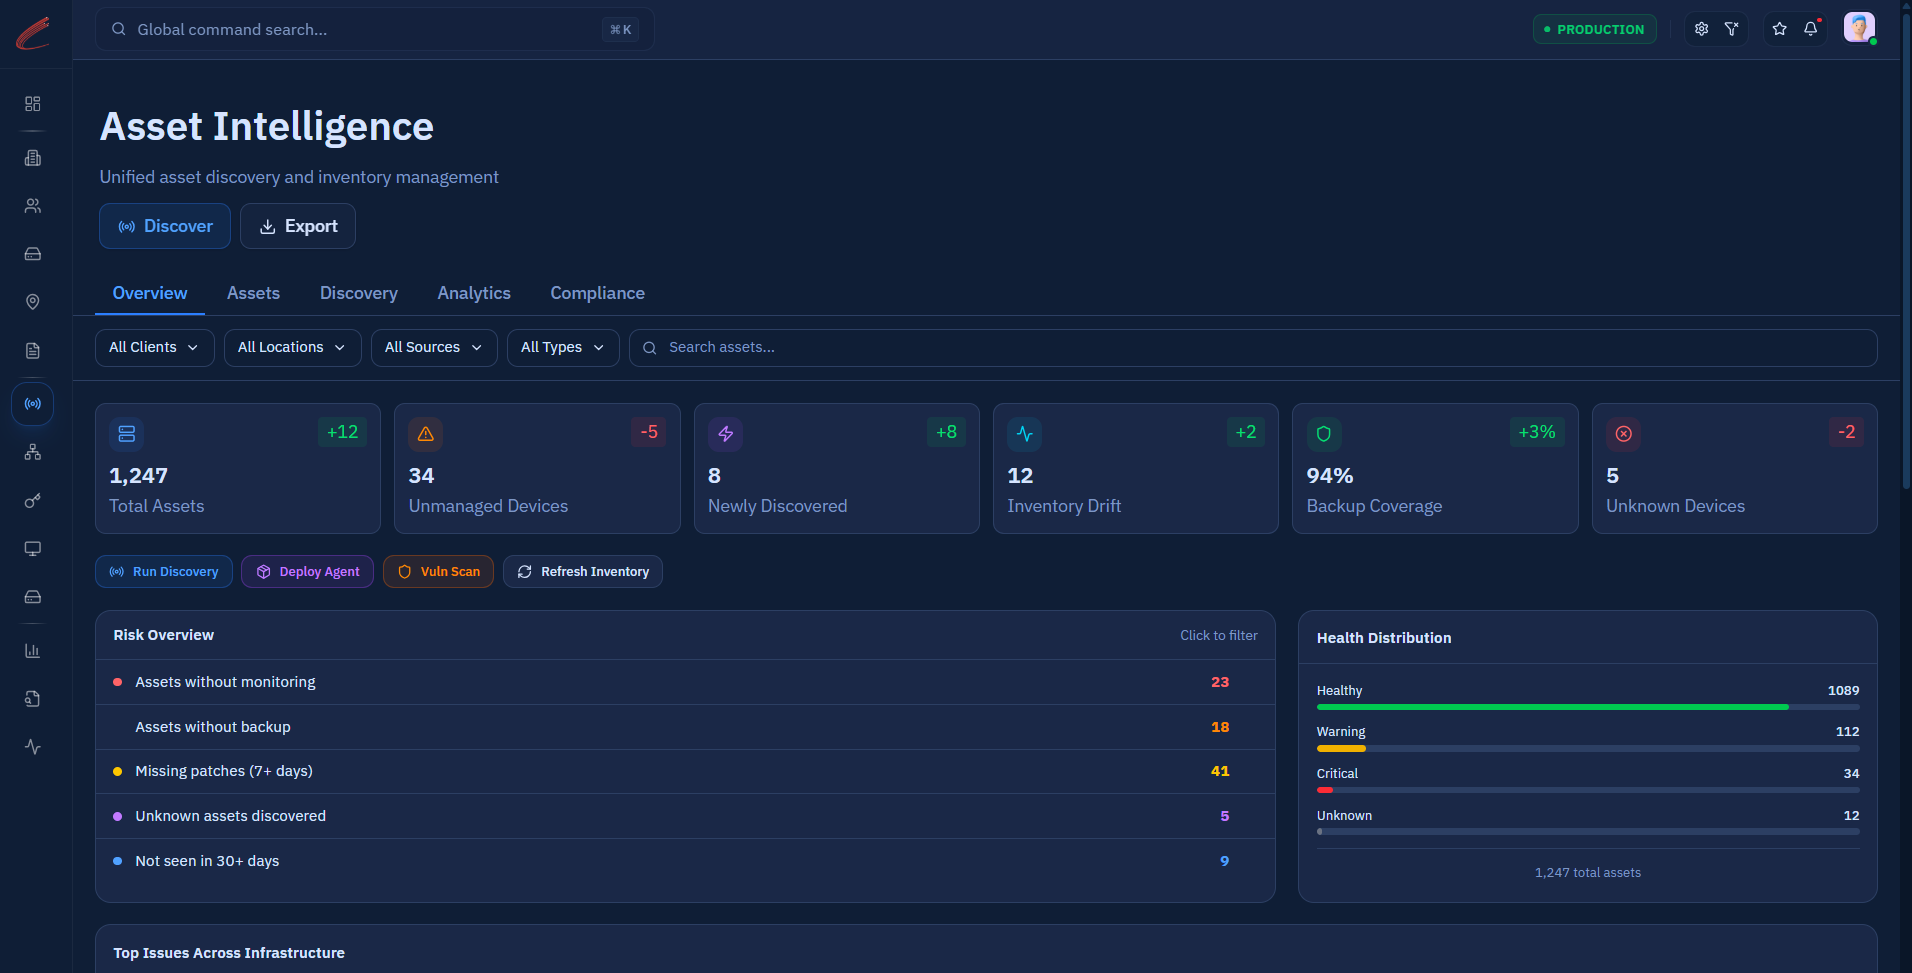
Task: Click the +3% Backup Coverage change badge
Action: click(x=1537, y=432)
